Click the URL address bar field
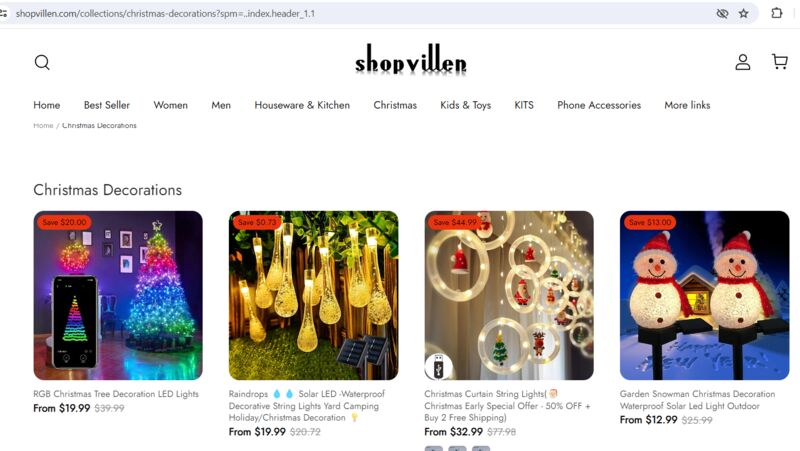The width and height of the screenshot is (800, 451). click(x=357, y=13)
